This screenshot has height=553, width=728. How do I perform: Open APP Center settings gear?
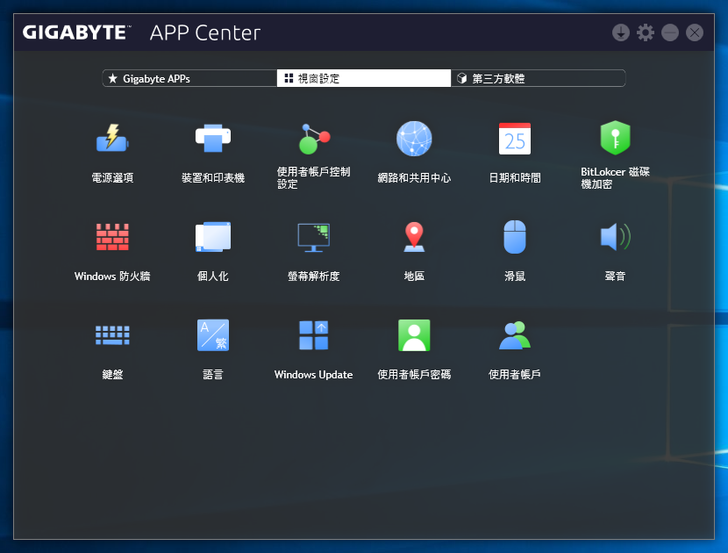(646, 33)
